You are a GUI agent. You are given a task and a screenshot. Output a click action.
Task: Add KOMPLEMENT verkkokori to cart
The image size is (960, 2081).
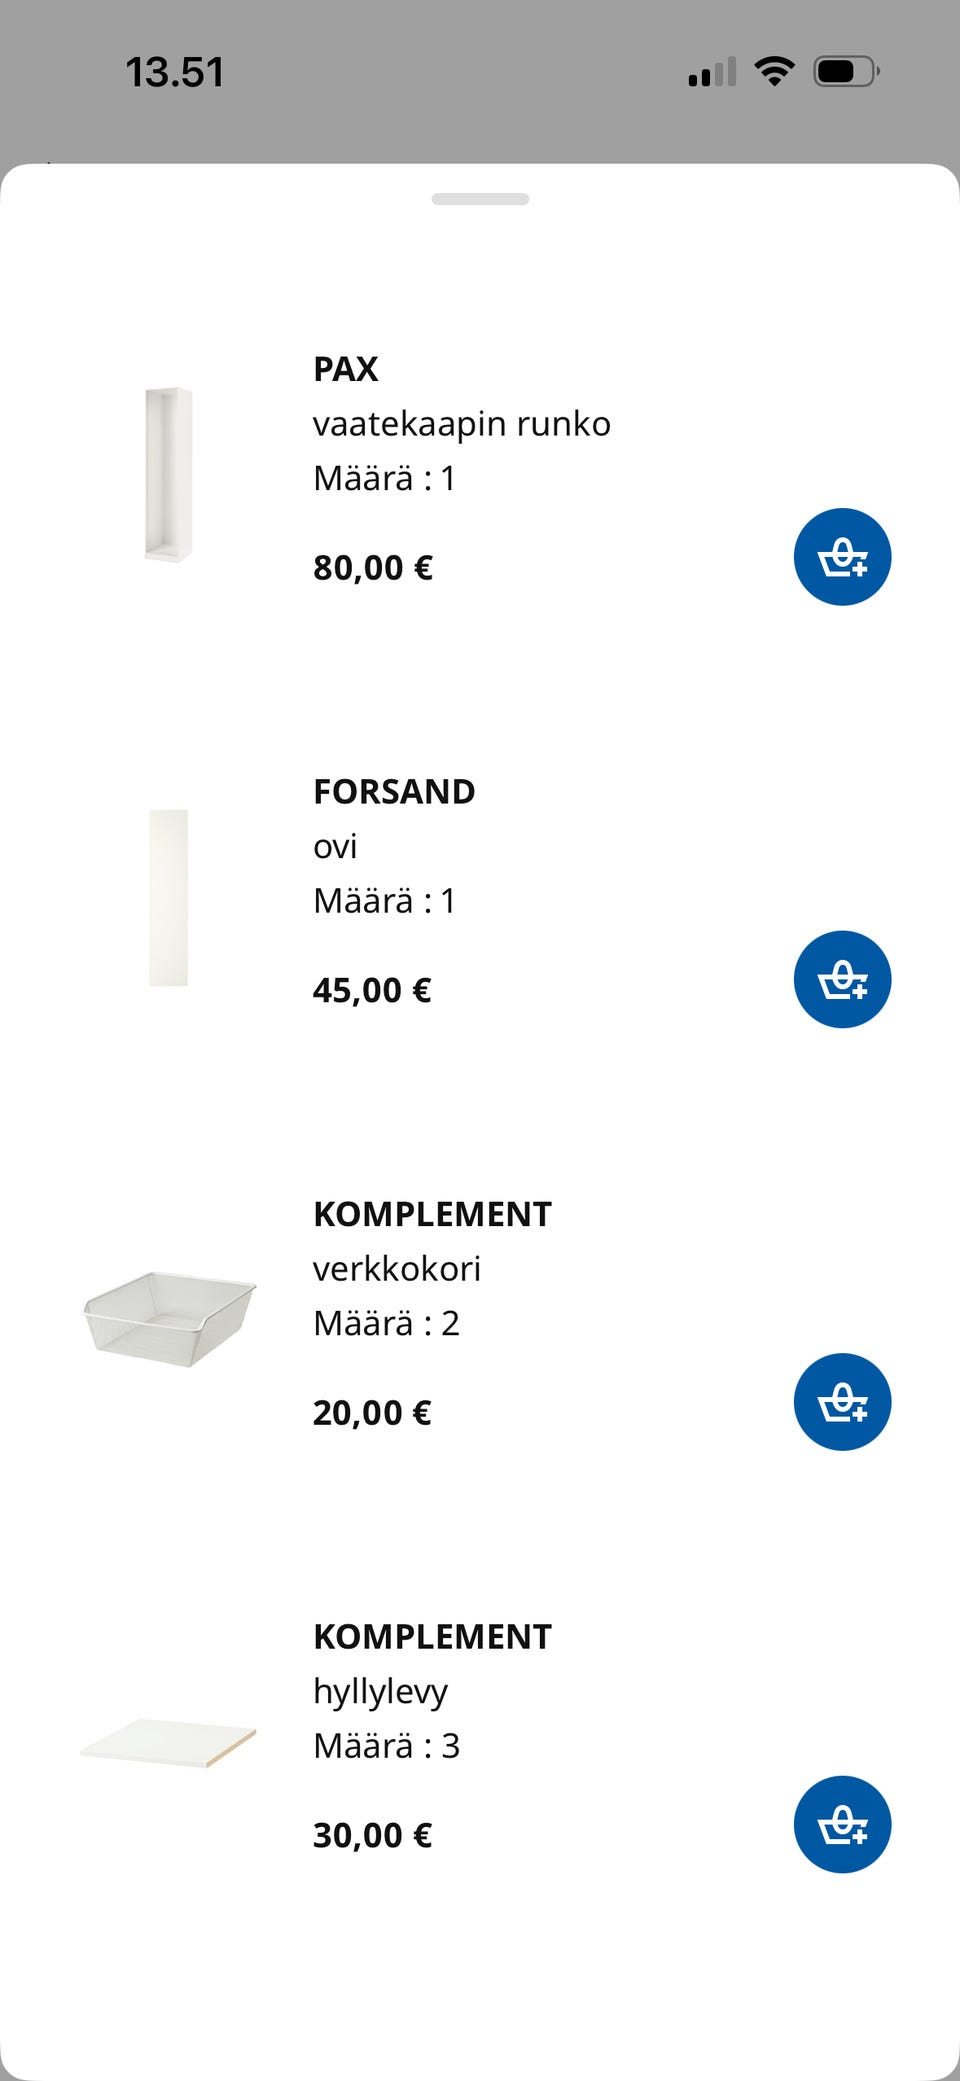tap(842, 1402)
